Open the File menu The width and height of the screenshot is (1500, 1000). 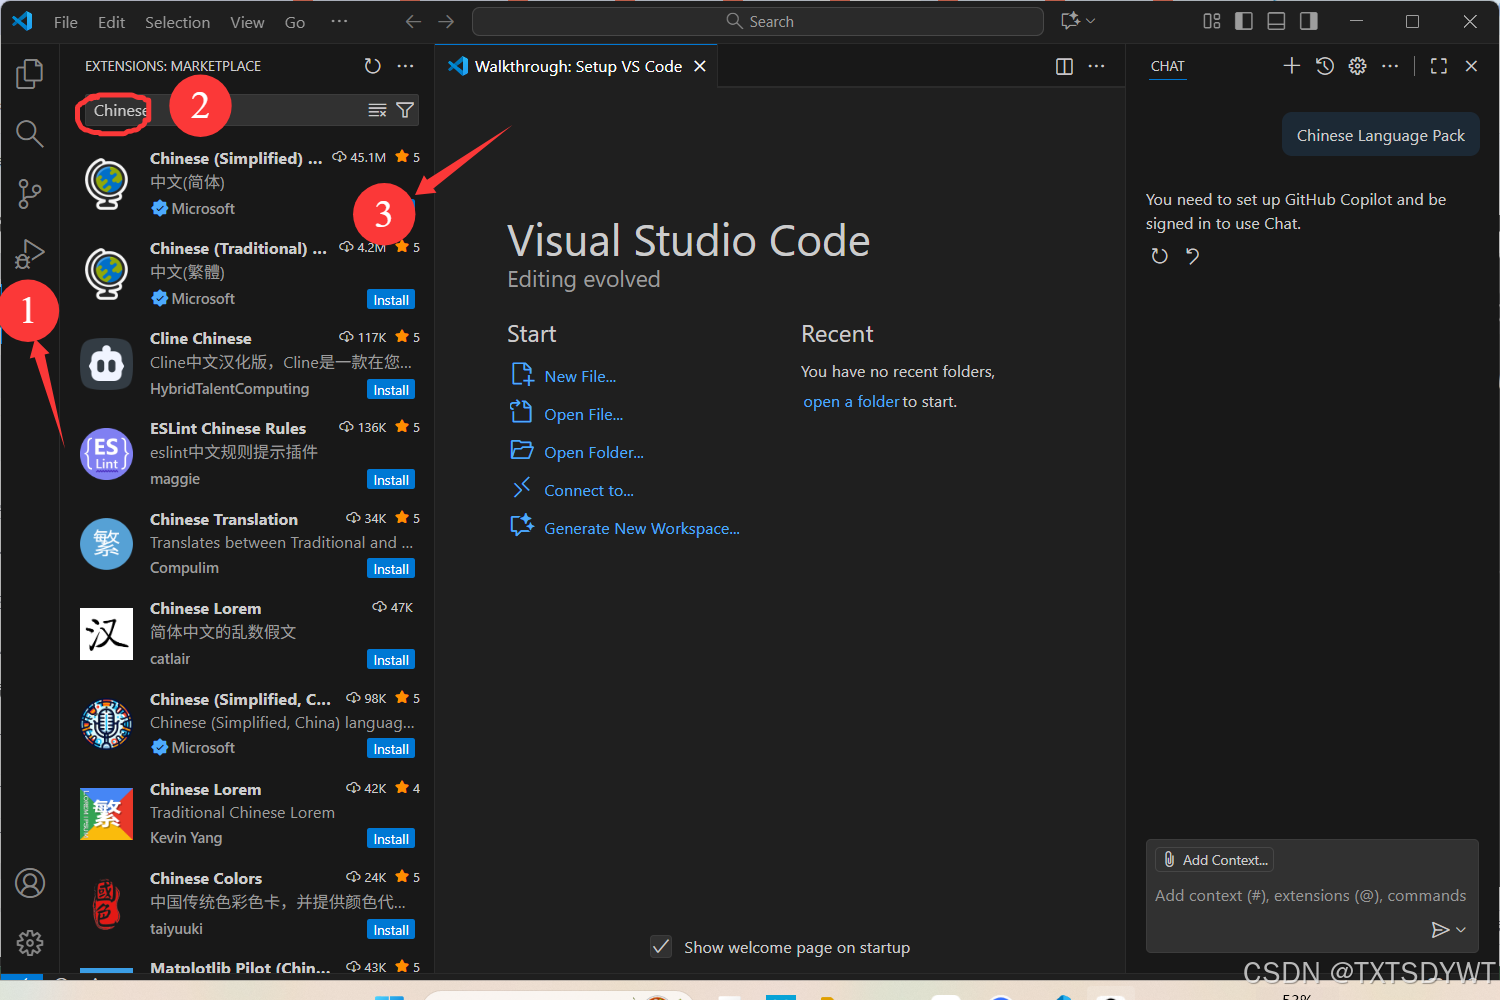tap(66, 22)
